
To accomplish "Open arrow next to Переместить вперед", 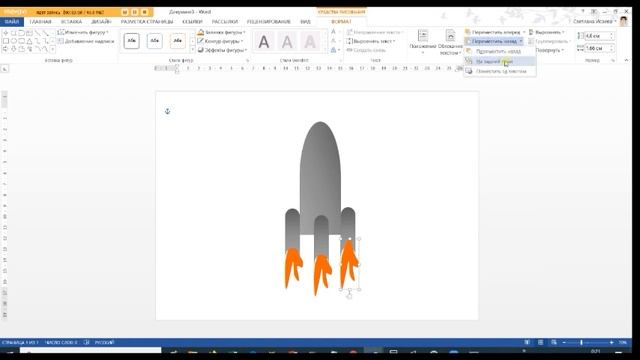I will point(524,32).
